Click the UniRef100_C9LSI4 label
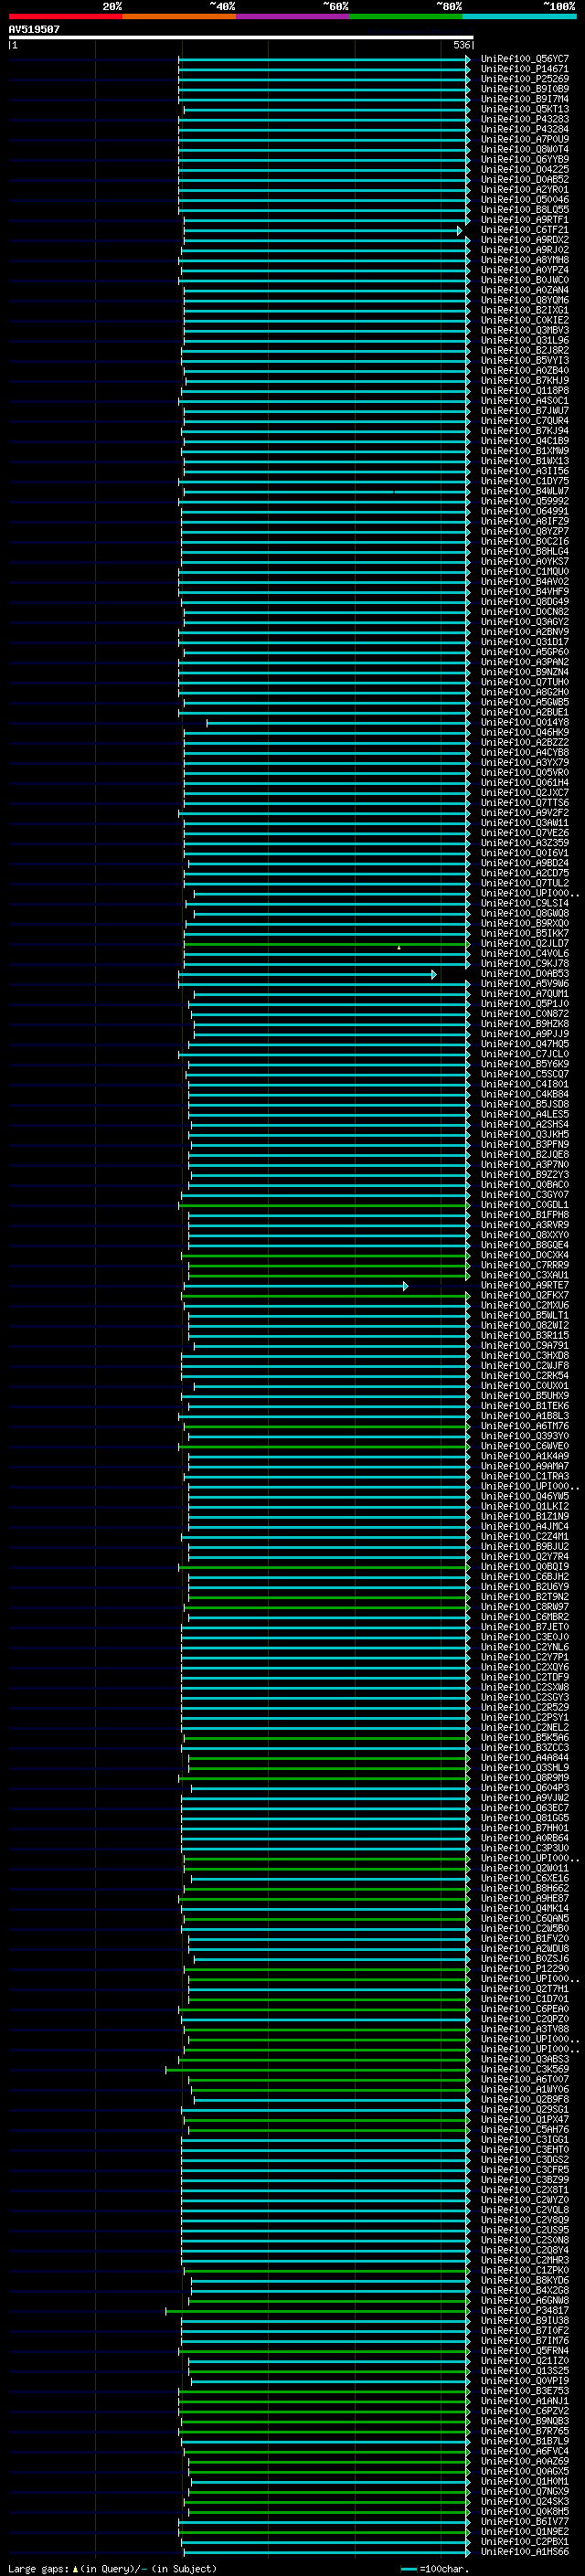 525,903
